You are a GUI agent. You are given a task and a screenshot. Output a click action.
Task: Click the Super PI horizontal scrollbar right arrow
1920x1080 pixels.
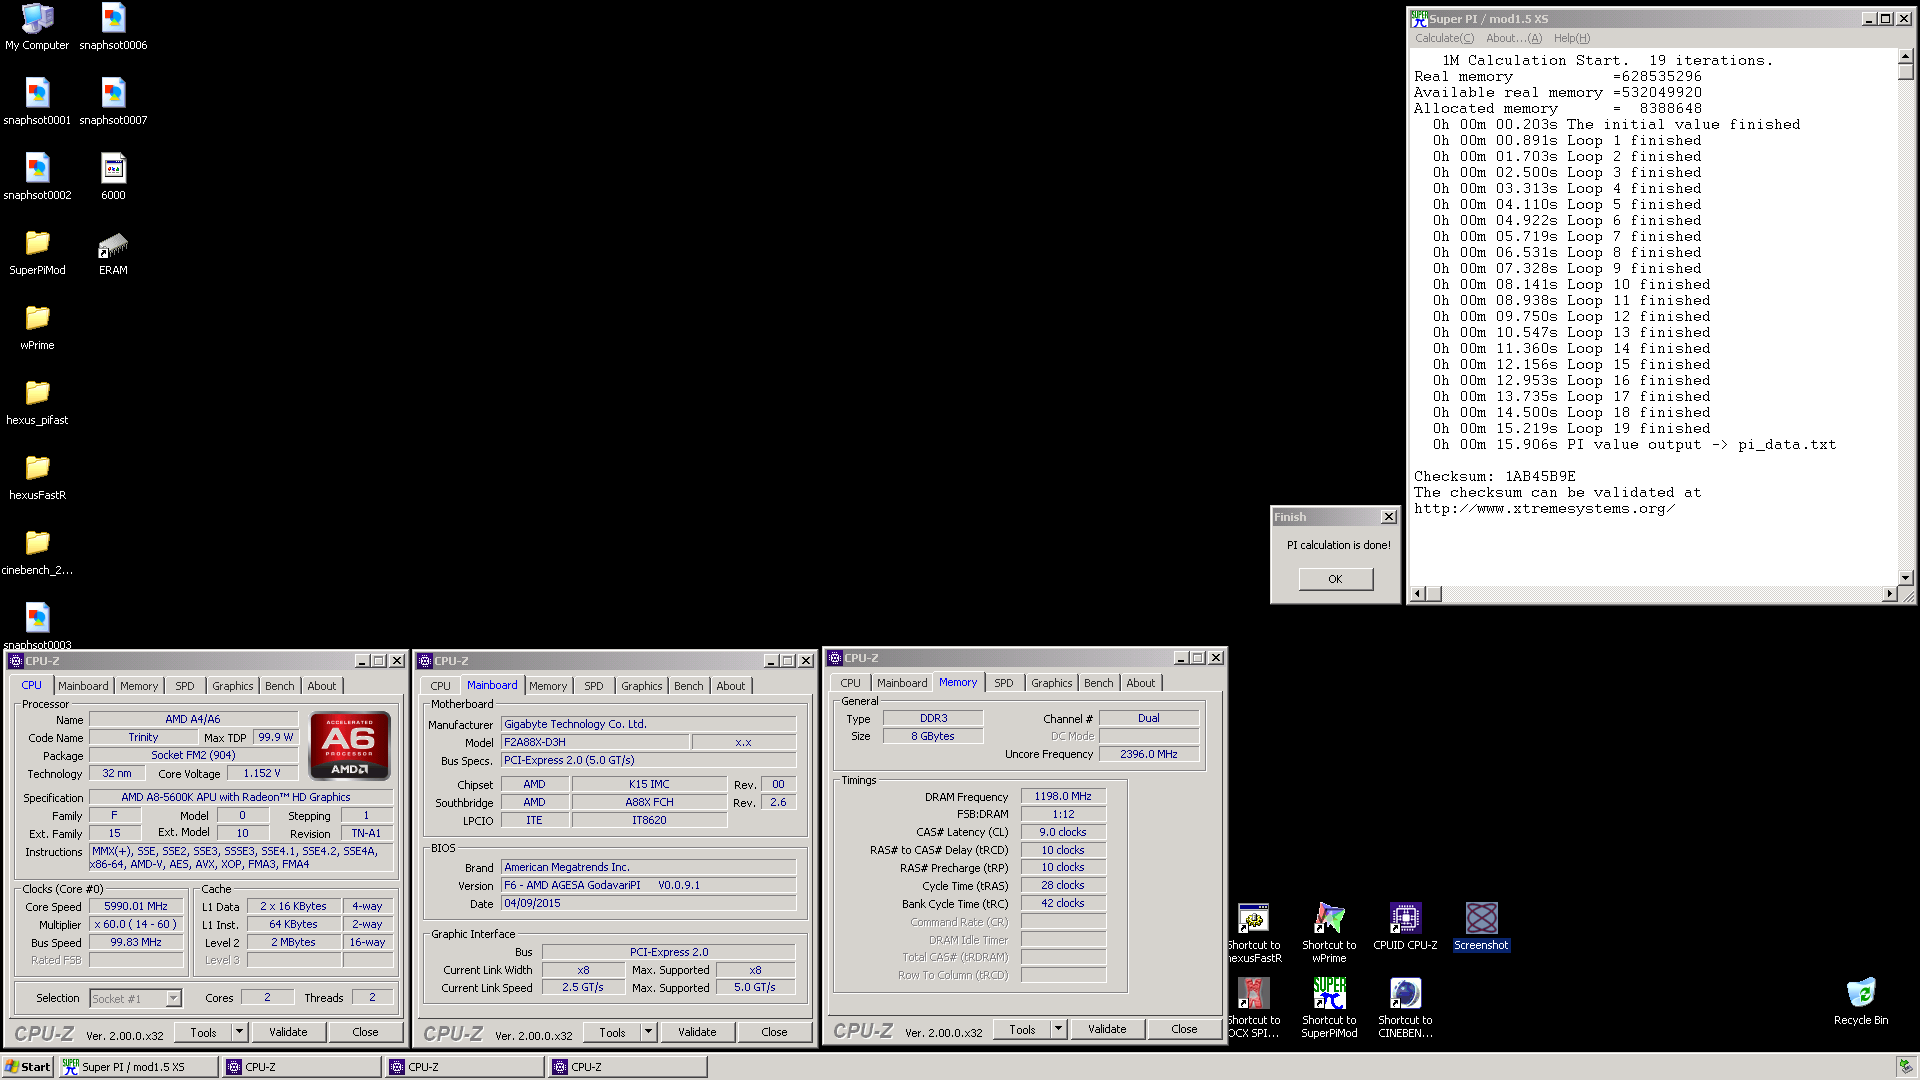1889,594
